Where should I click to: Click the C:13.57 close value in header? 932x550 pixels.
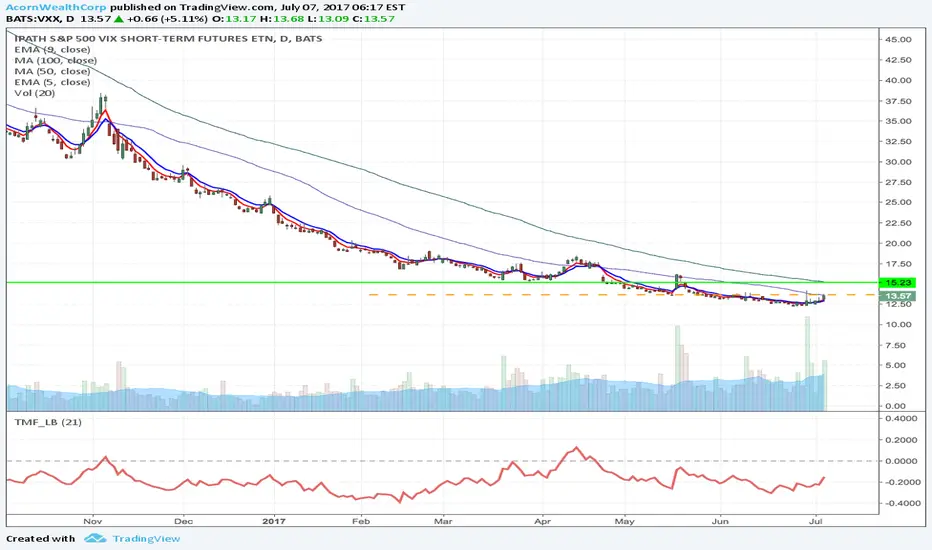coord(373,19)
